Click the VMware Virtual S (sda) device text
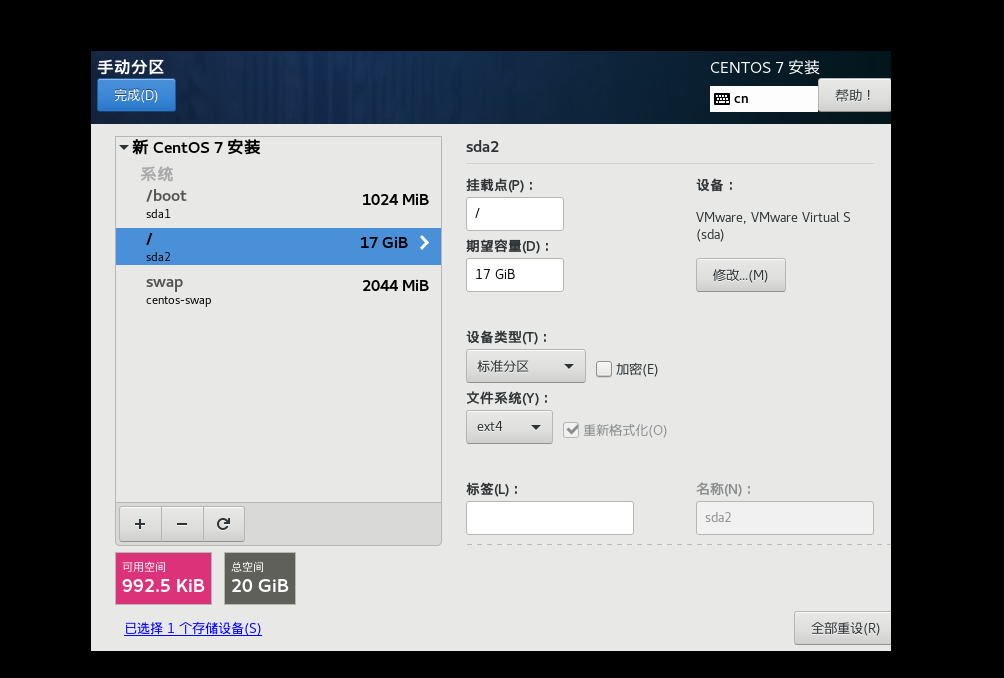 point(773,226)
